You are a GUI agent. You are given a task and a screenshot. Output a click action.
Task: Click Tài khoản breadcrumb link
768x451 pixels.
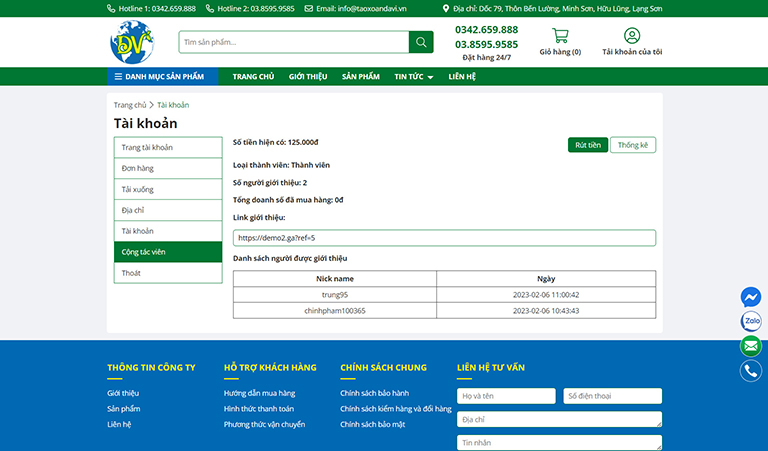[173, 105]
